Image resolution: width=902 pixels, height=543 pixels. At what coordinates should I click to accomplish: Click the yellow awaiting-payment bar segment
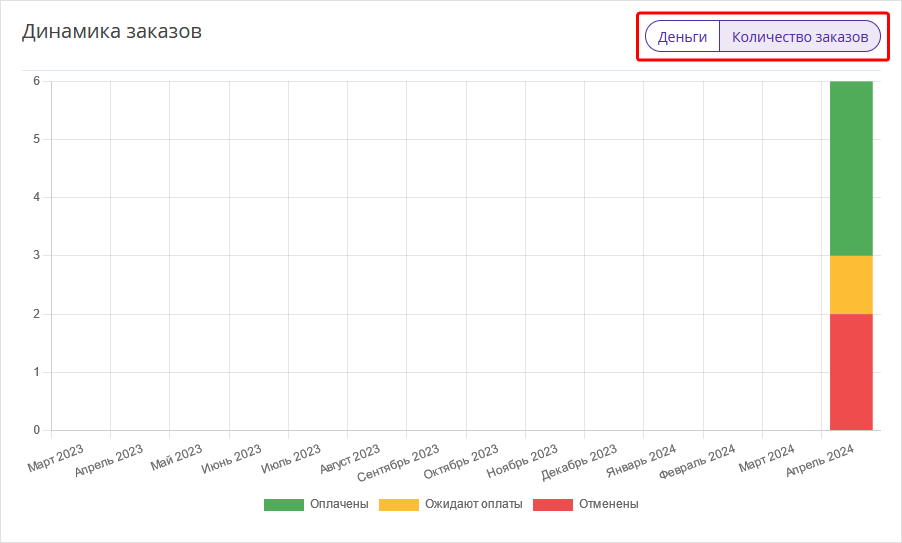(x=851, y=285)
